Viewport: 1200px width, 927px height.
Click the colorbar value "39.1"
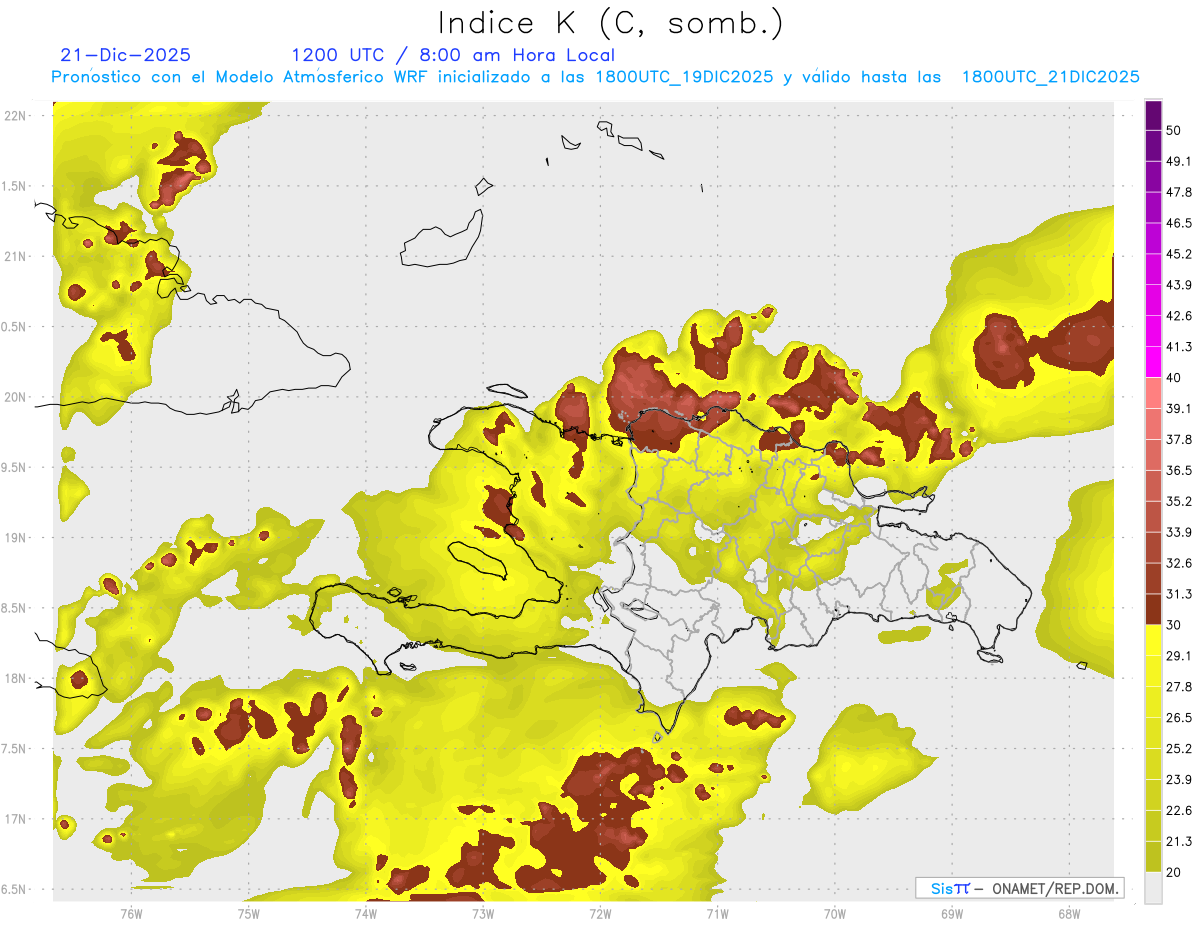[x=1179, y=409]
